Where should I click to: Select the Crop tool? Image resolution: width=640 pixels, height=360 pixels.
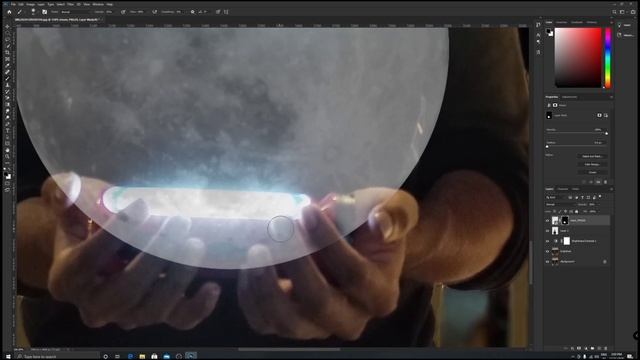[x=7, y=53]
